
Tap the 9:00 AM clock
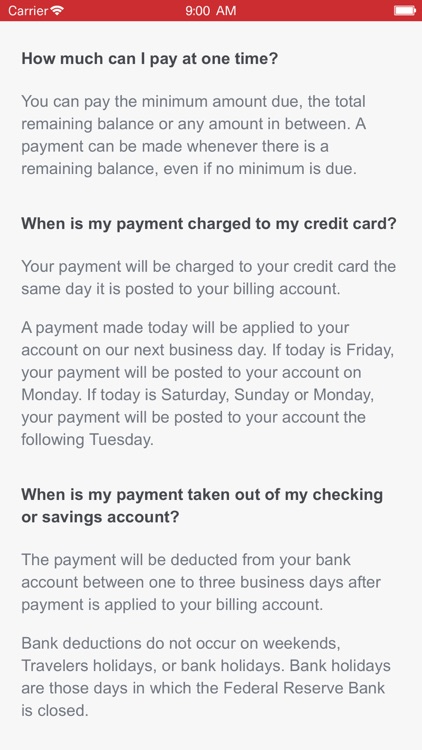tap(211, 10)
